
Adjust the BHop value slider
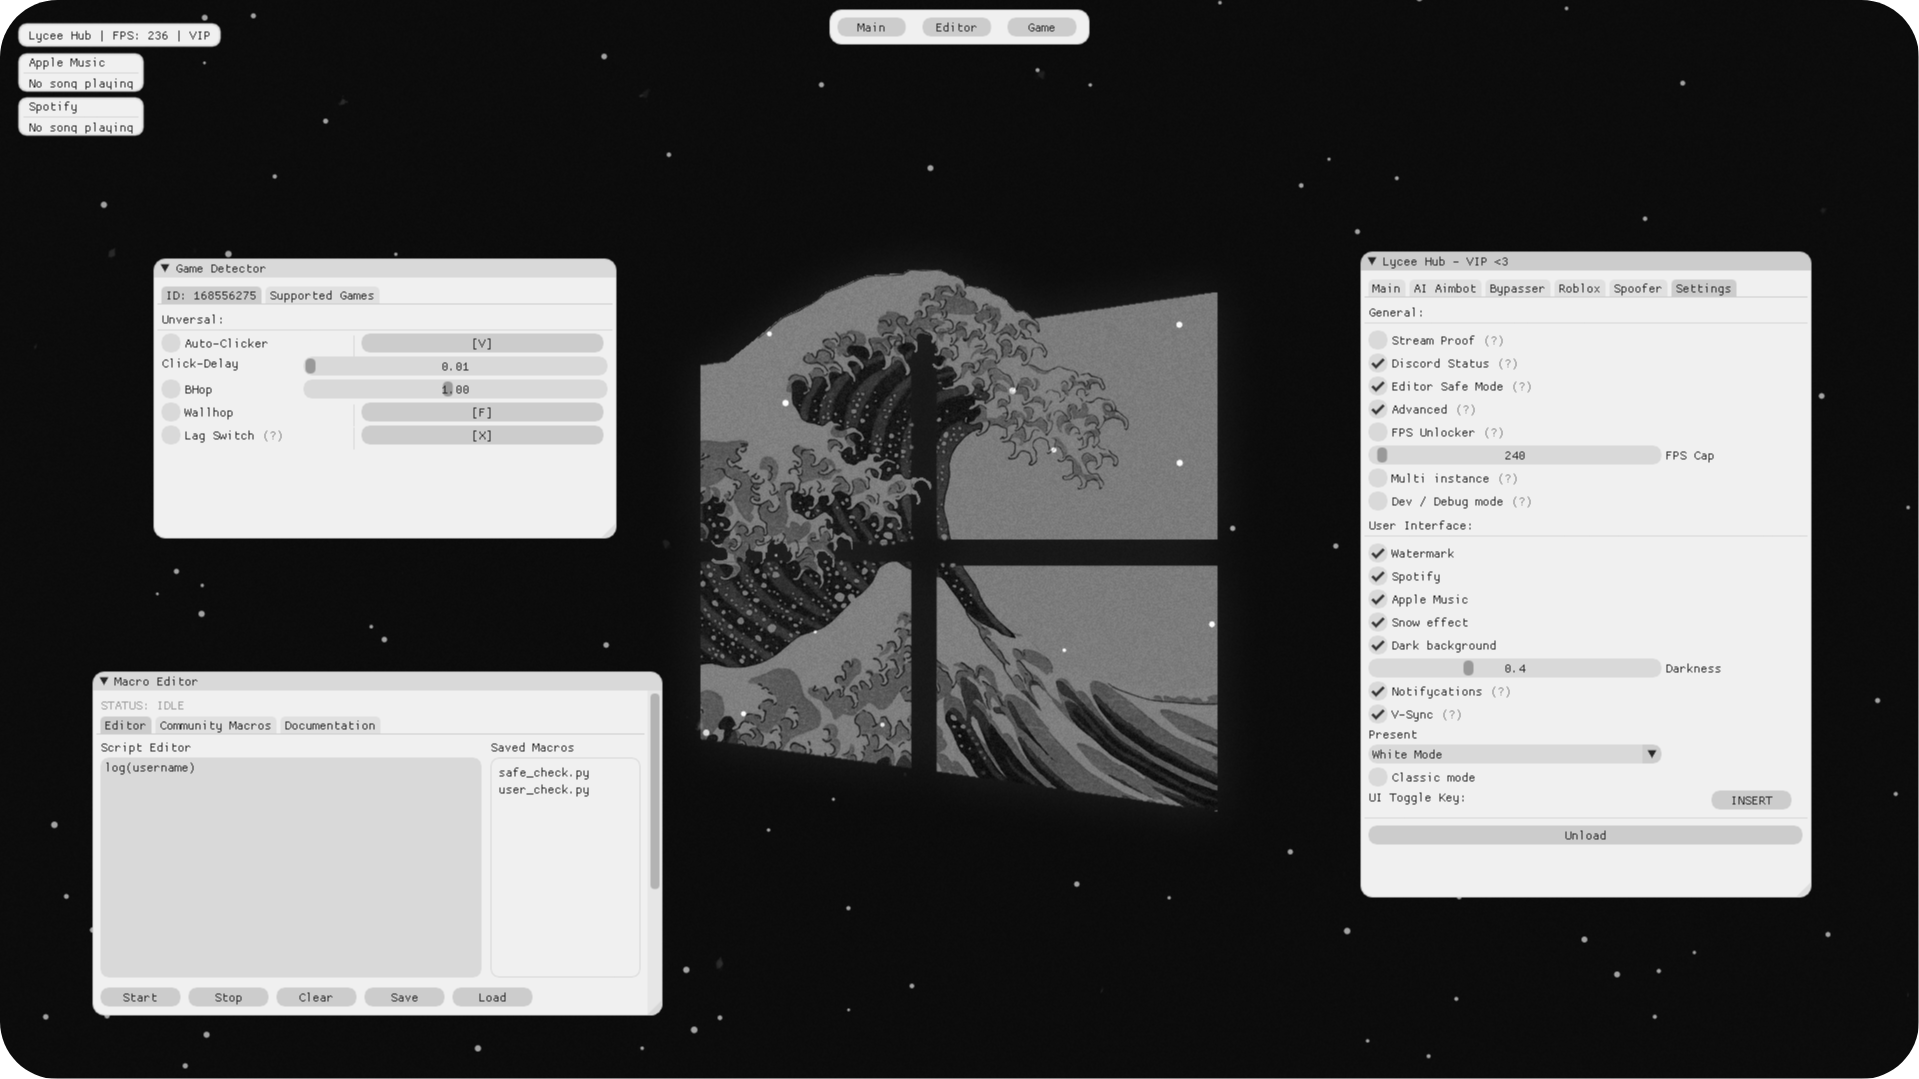pos(455,389)
